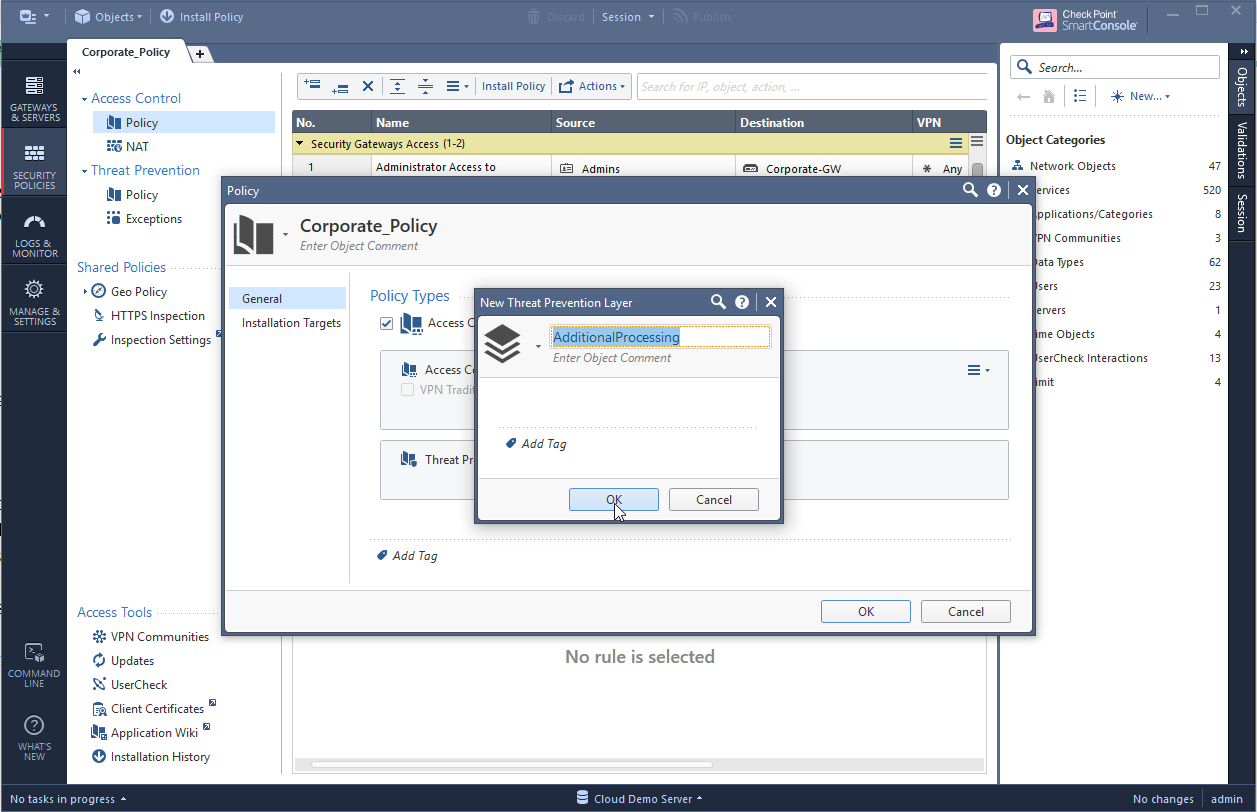Image resolution: width=1257 pixels, height=812 pixels.
Task: Collapse Threat Prevention tree section
Action: pyautogui.click(x=84, y=171)
